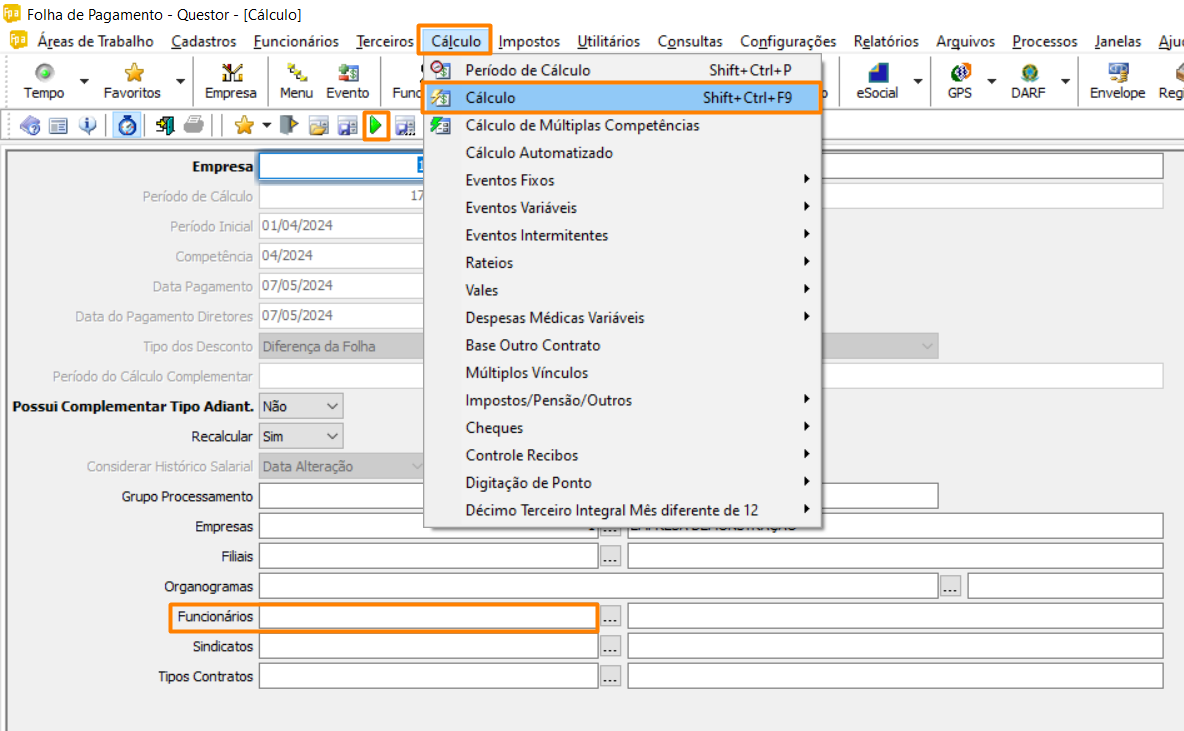Open the small star's dropdown arrow

267,125
